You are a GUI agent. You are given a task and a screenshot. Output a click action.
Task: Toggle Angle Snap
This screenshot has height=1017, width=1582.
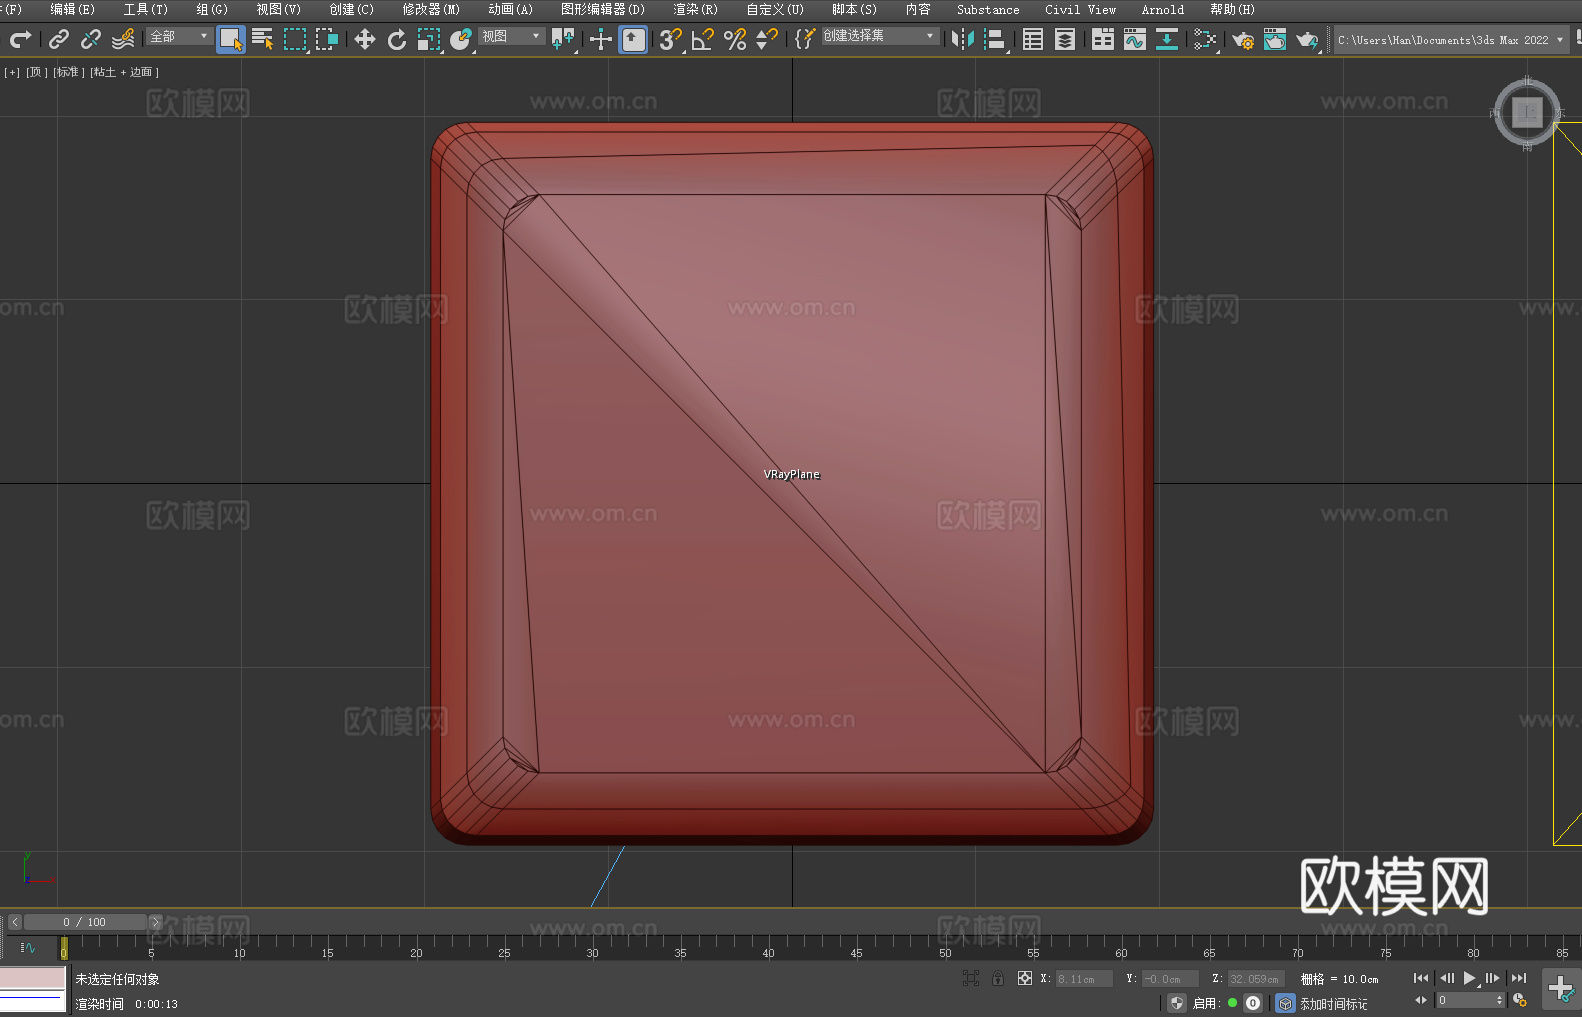point(703,39)
